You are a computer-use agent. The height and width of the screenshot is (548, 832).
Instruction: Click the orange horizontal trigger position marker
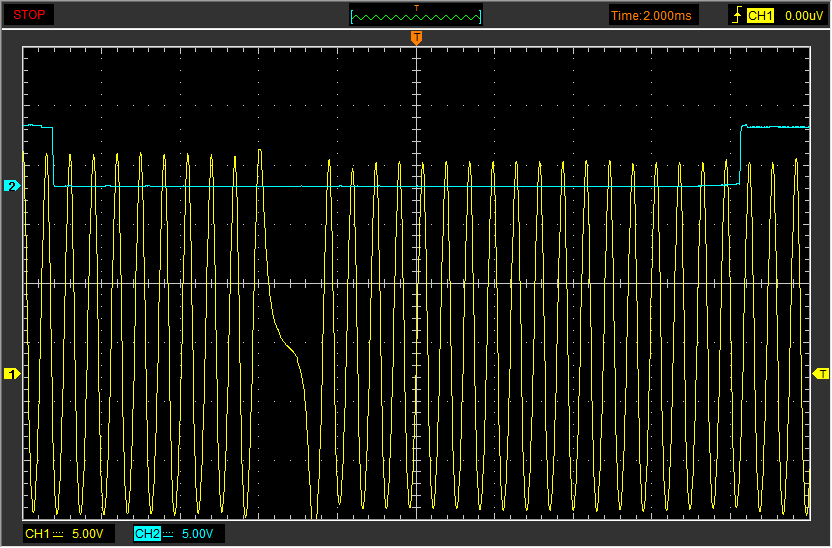(x=416, y=38)
